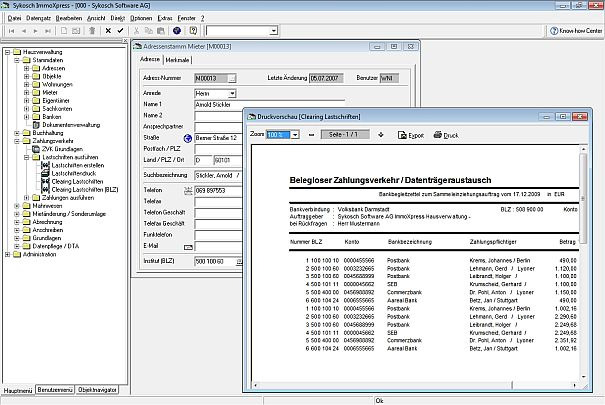This screenshot has height=405, width=605.
Task: Go to next page in print preview
Action: 381,135
